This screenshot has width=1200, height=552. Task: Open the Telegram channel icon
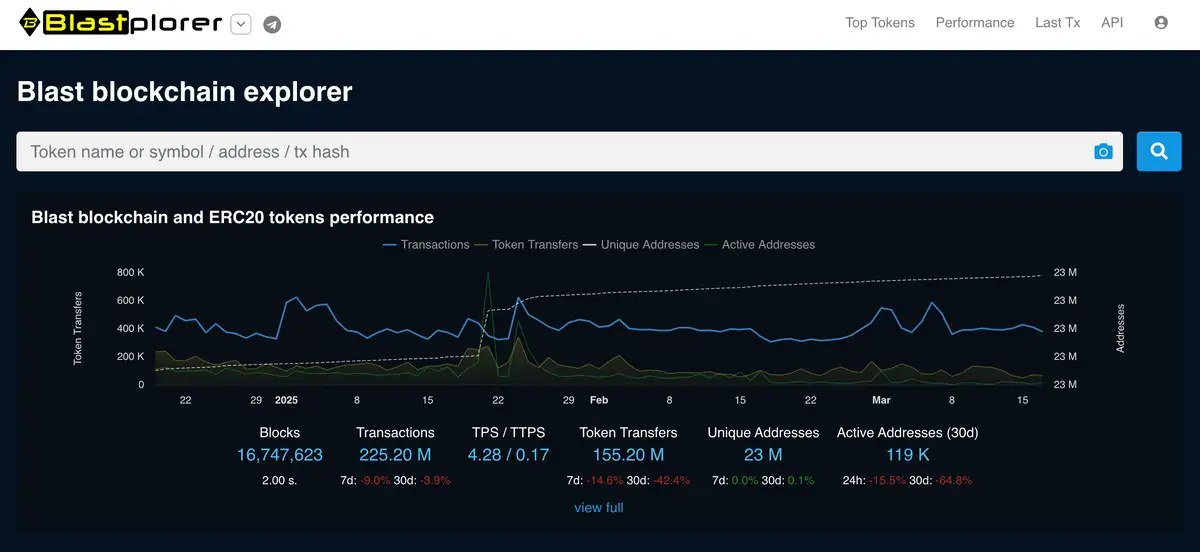tap(272, 25)
